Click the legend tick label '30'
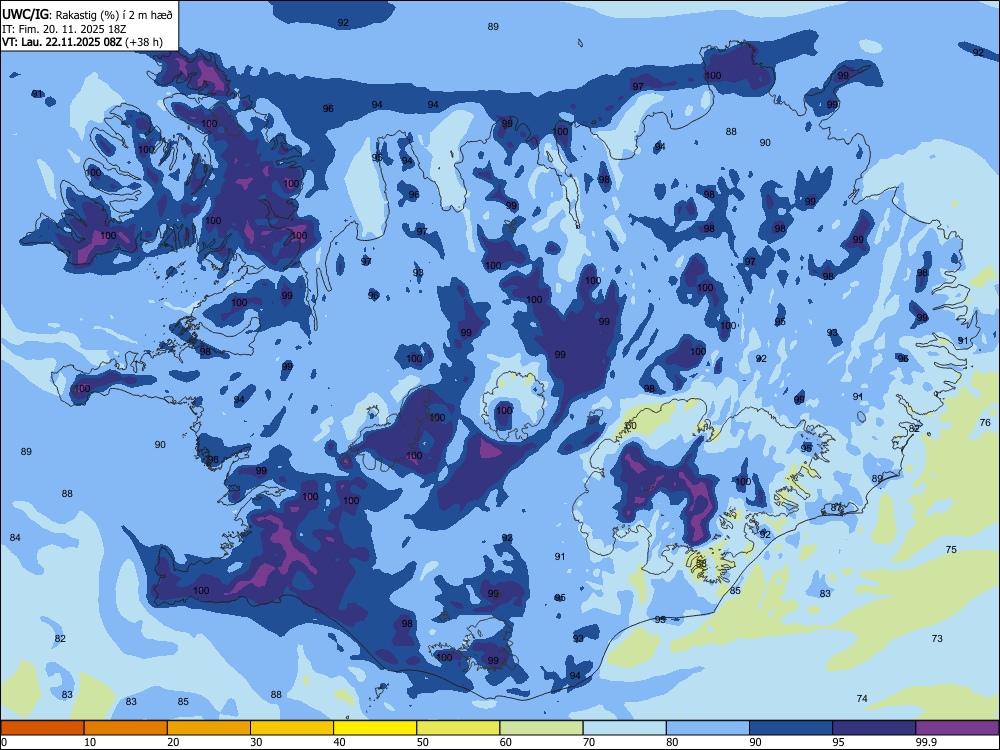Viewport: 1000px width, 750px height. (256, 742)
